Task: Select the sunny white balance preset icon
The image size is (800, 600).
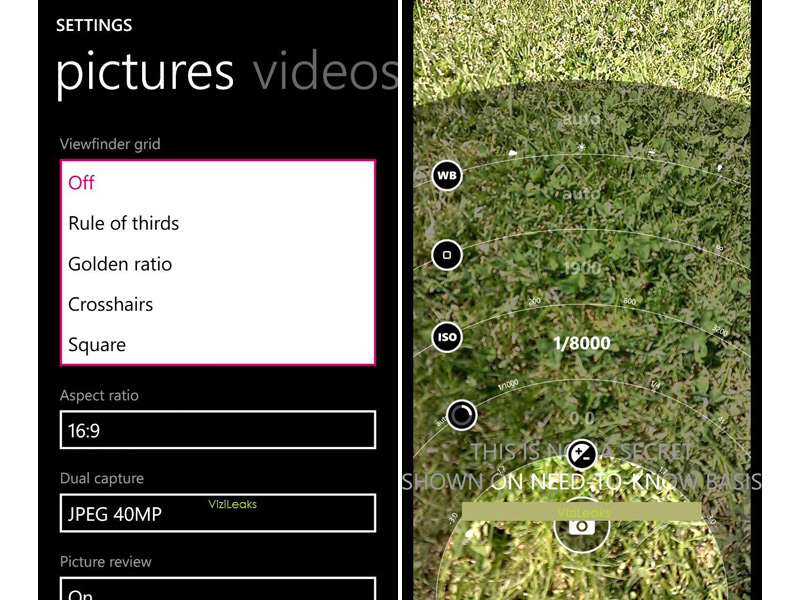Action: click(x=581, y=148)
